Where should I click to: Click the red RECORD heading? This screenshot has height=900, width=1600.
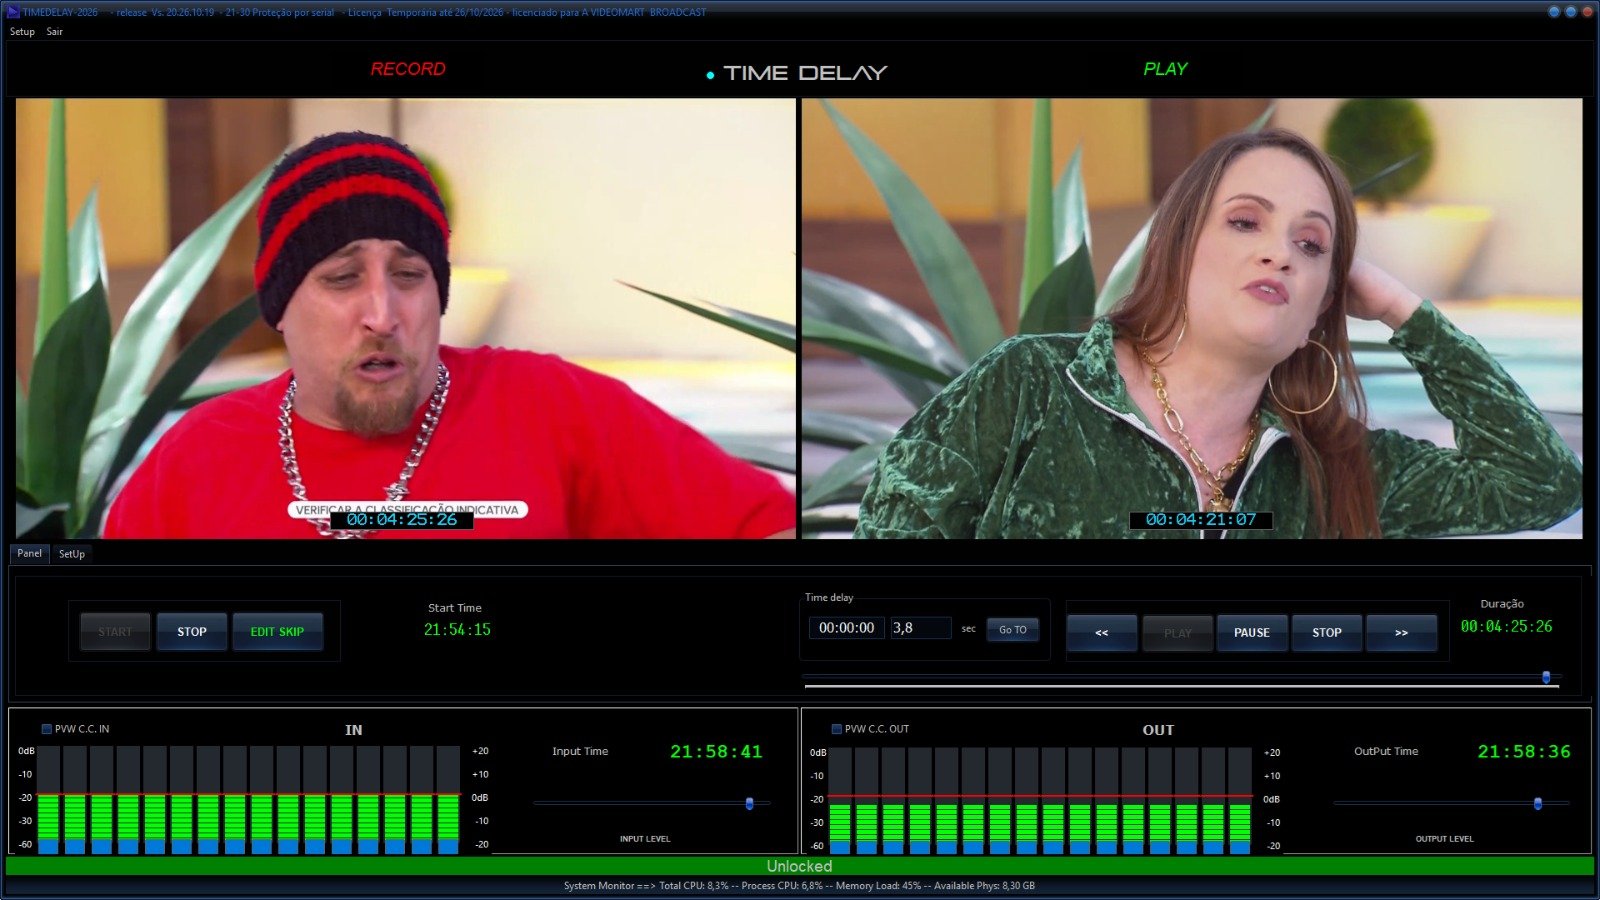tap(408, 69)
